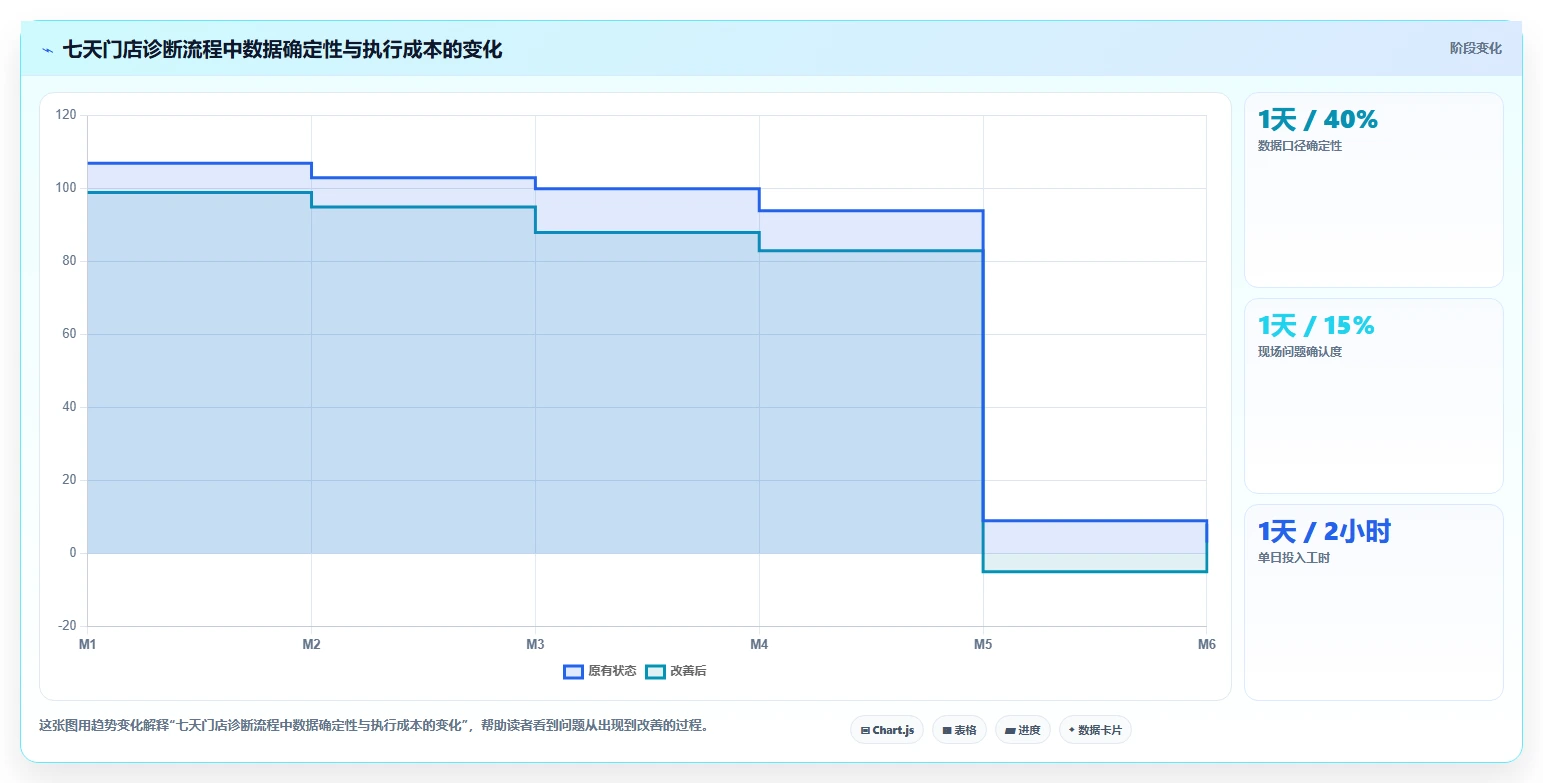
Task: Click the Chart.js tag icon
Action: pos(865,731)
